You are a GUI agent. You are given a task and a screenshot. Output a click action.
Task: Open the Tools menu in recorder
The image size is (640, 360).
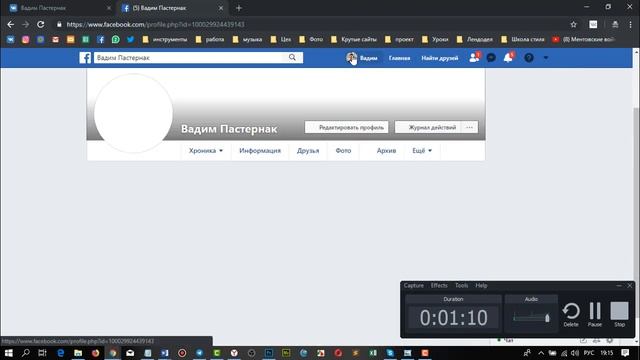click(462, 286)
